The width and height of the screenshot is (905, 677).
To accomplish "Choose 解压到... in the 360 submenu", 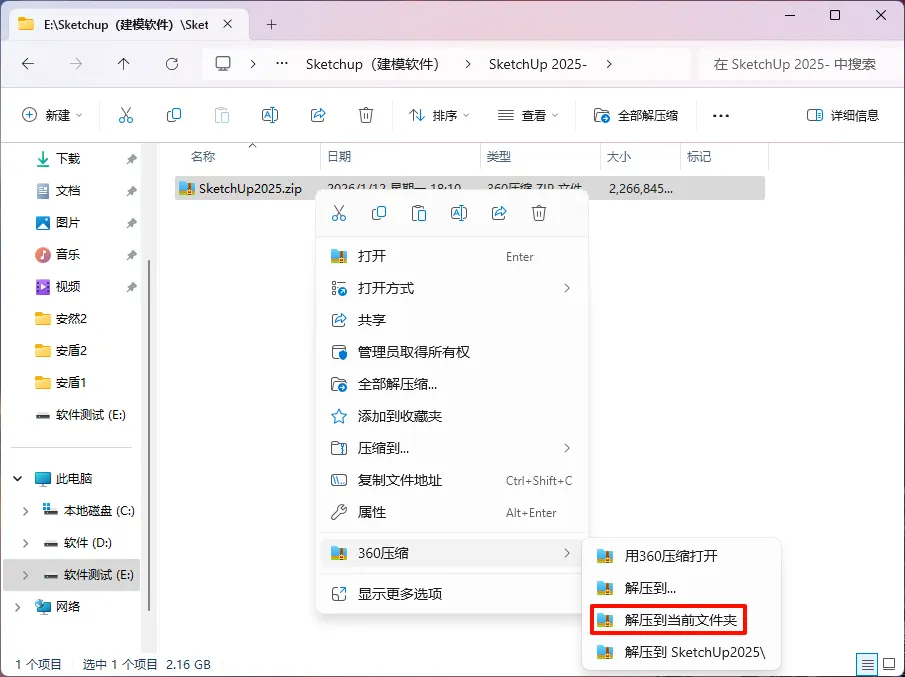I will pos(682,588).
